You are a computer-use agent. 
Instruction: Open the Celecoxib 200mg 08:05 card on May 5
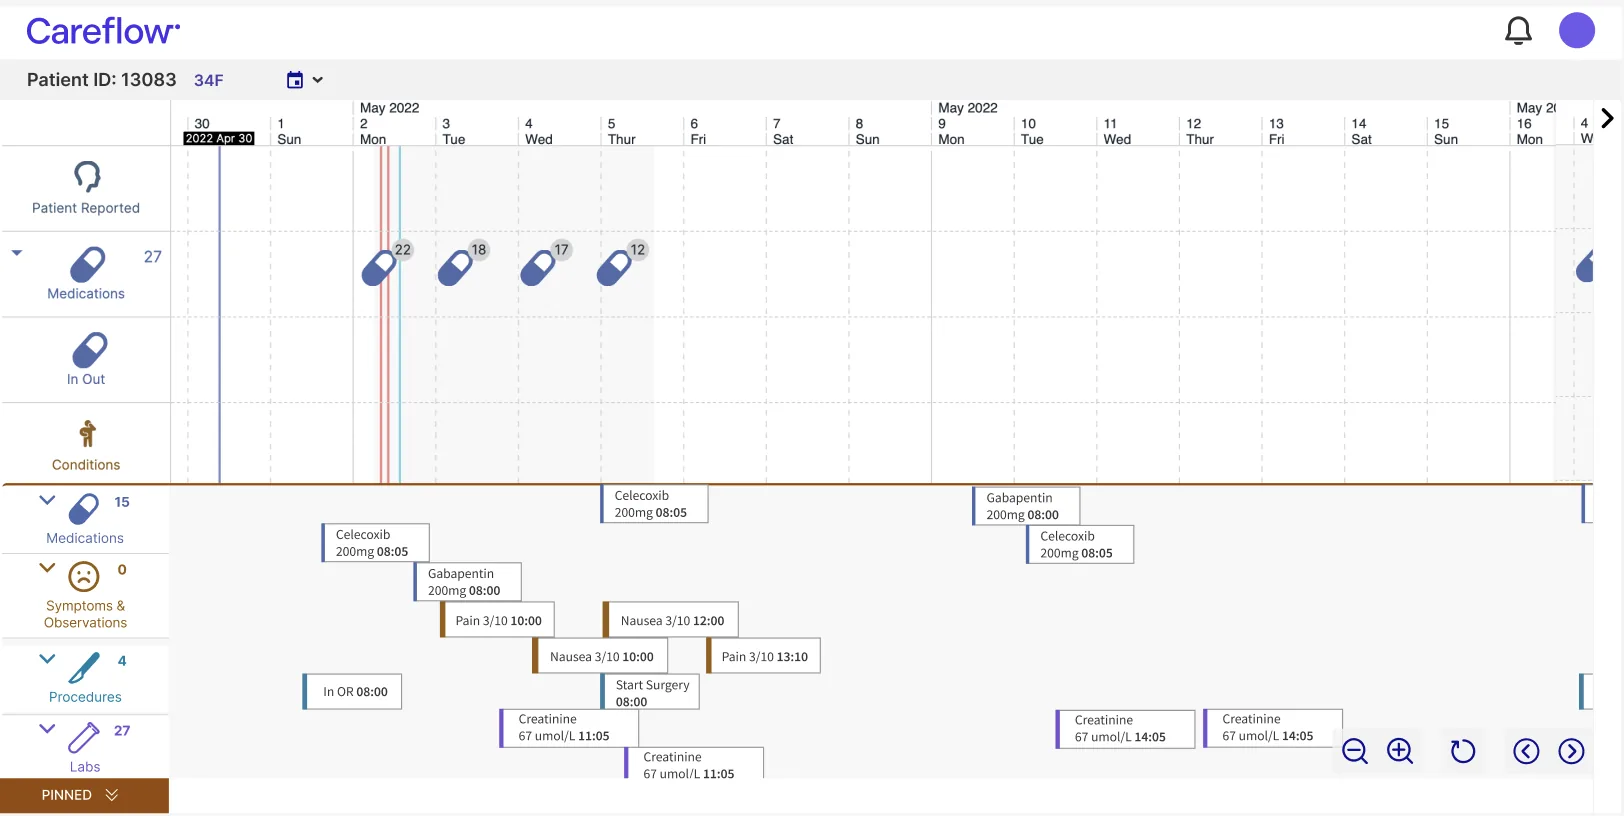[655, 504]
